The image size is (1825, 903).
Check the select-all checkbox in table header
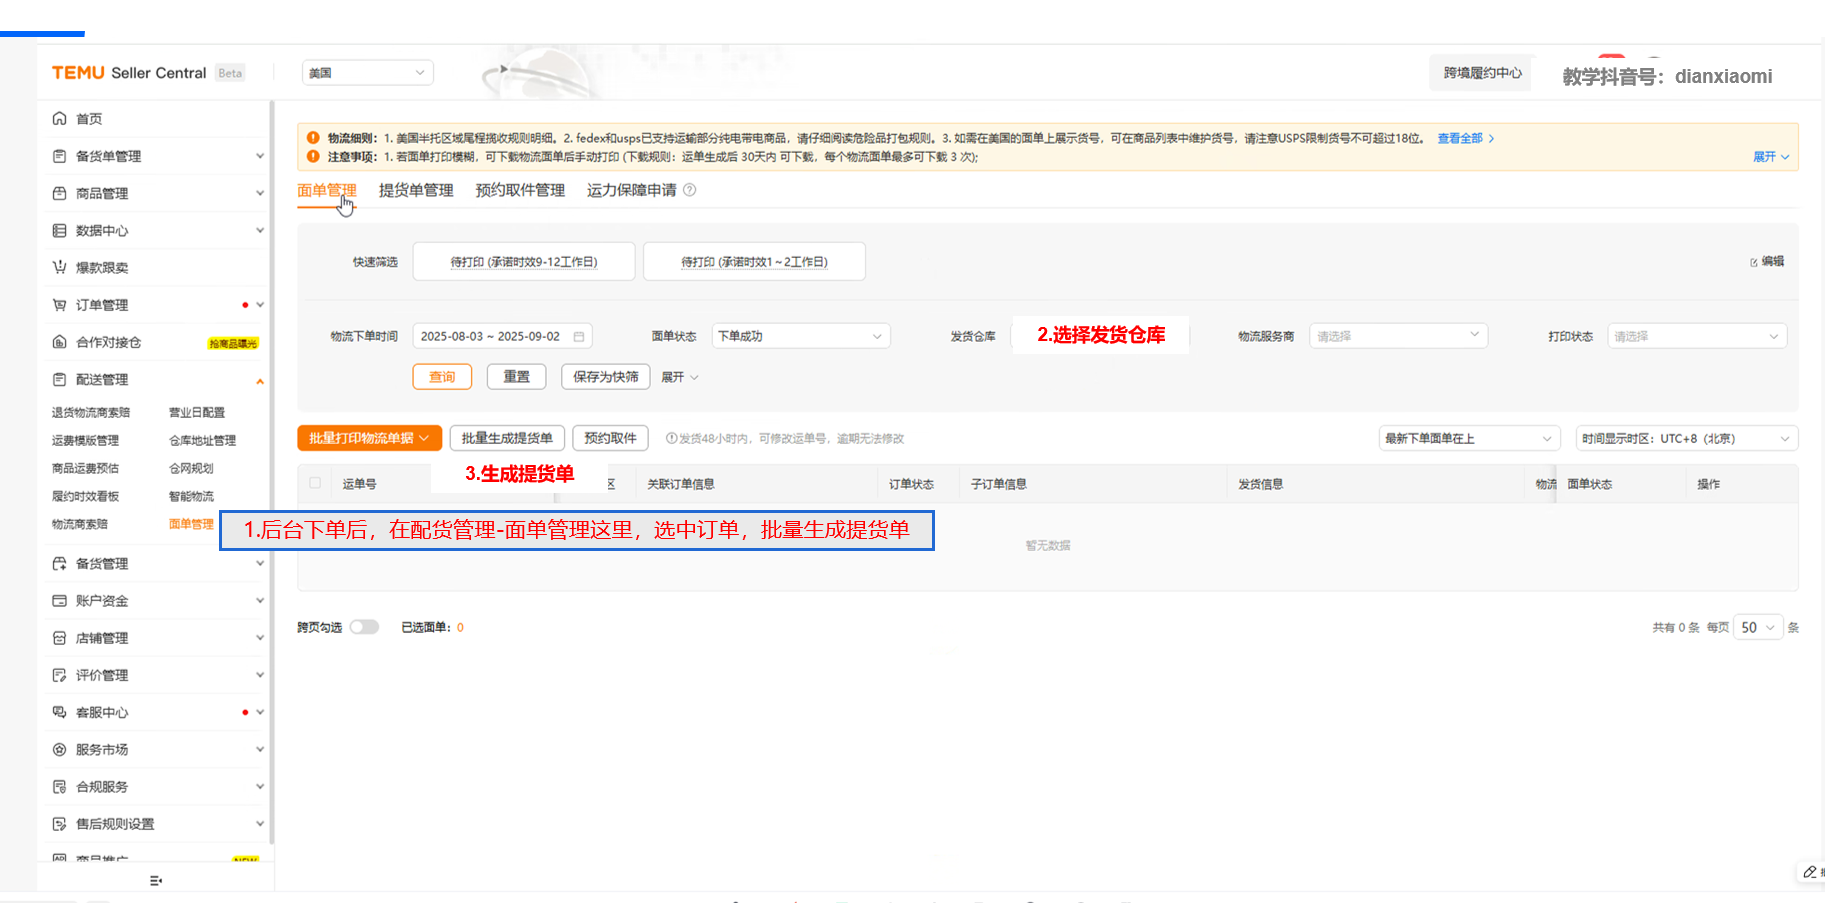pos(315,483)
